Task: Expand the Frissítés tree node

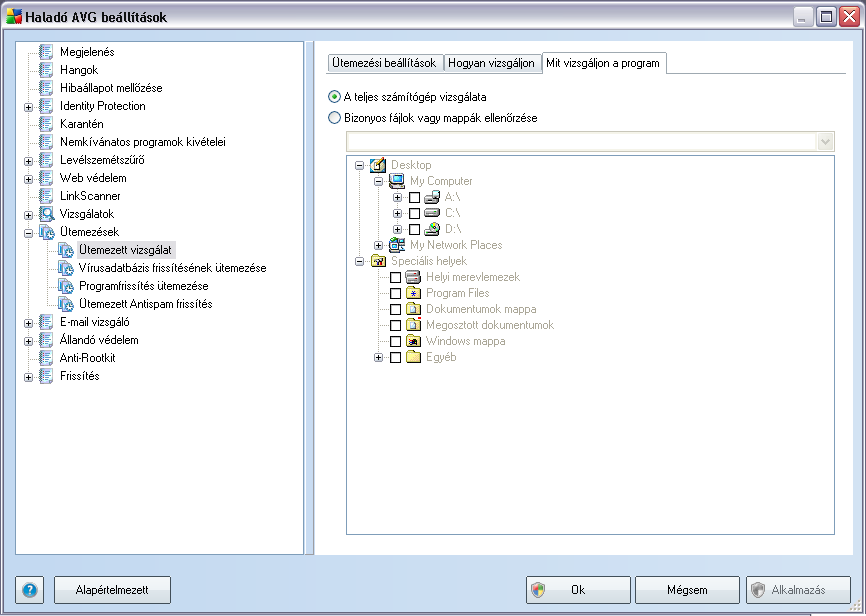Action: pos(29,377)
